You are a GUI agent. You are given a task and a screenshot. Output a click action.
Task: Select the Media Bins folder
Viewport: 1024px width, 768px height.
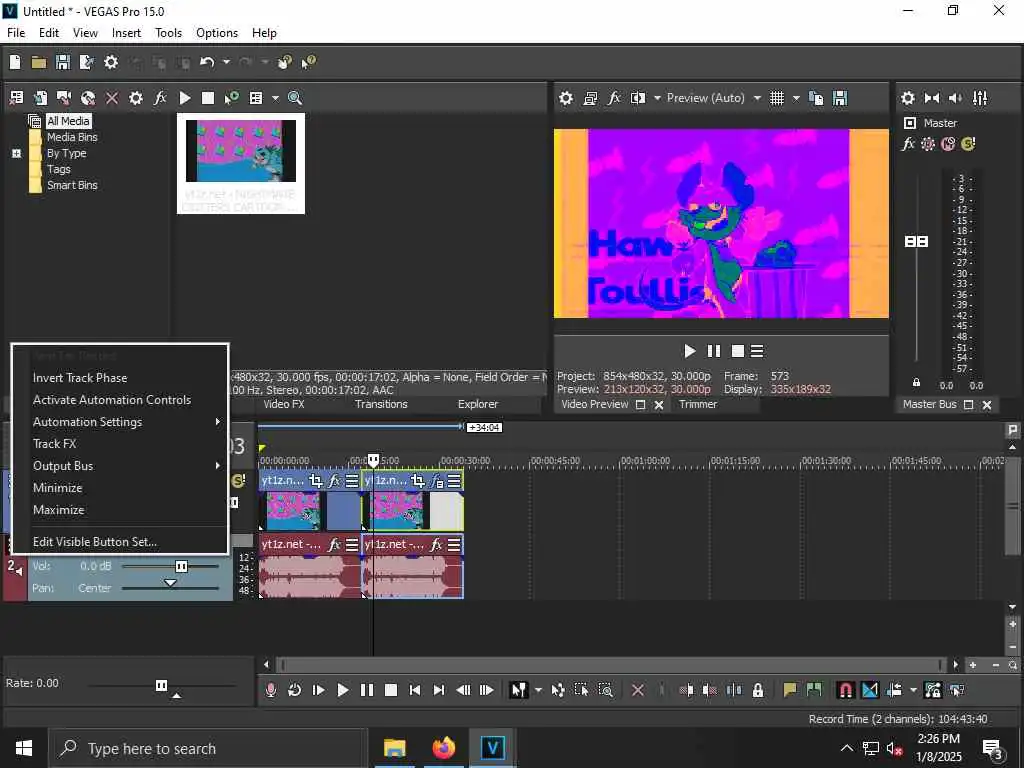coord(72,137)
